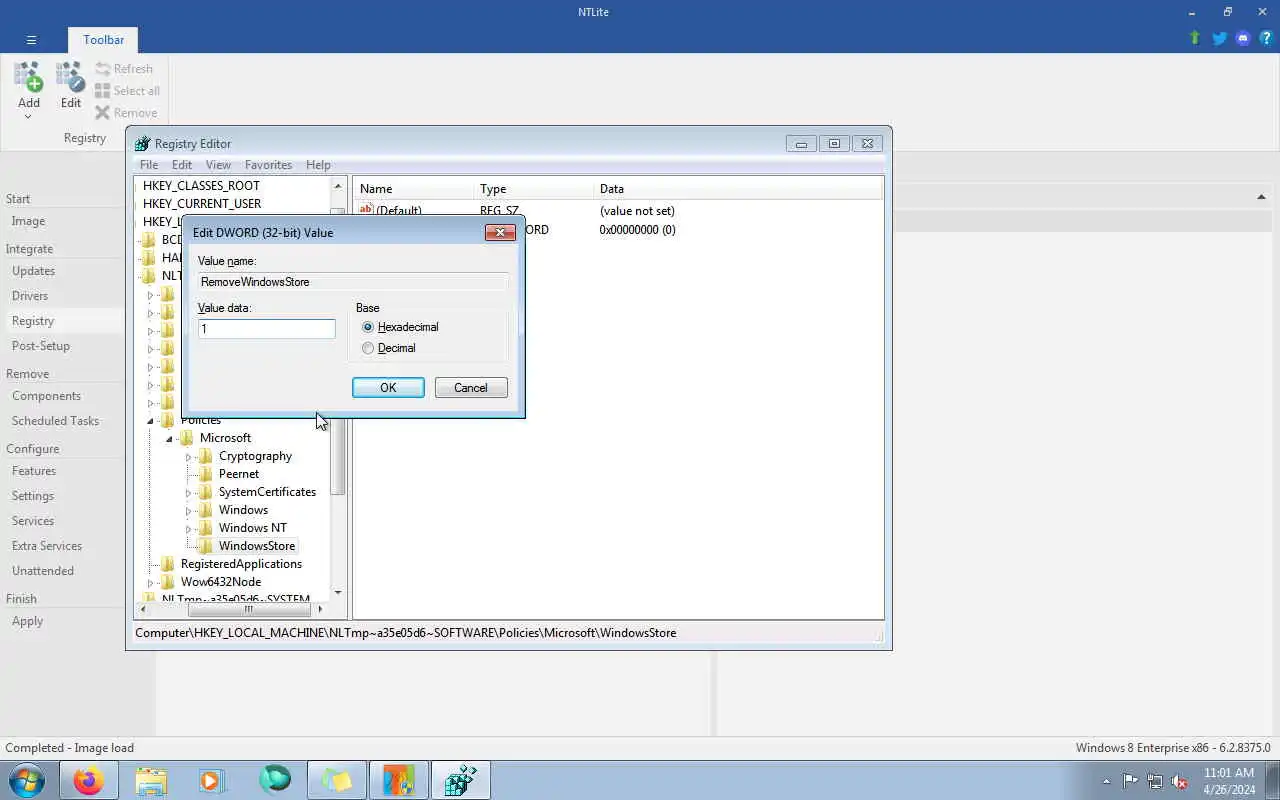The image size is (1280, 800).
Task: Select HKEY_CLASSES_ROOT in the tree
Action: click(x=201, y=186)
